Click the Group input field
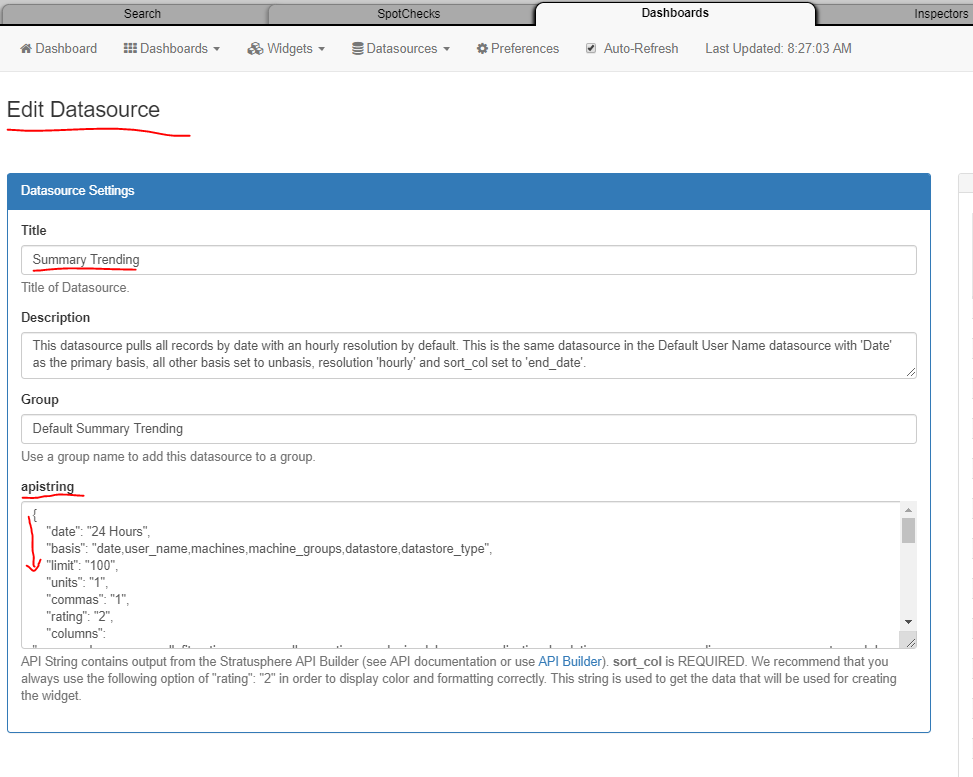Image resolution: width=973 pixels, height=777 pixels. pos(469,429)
